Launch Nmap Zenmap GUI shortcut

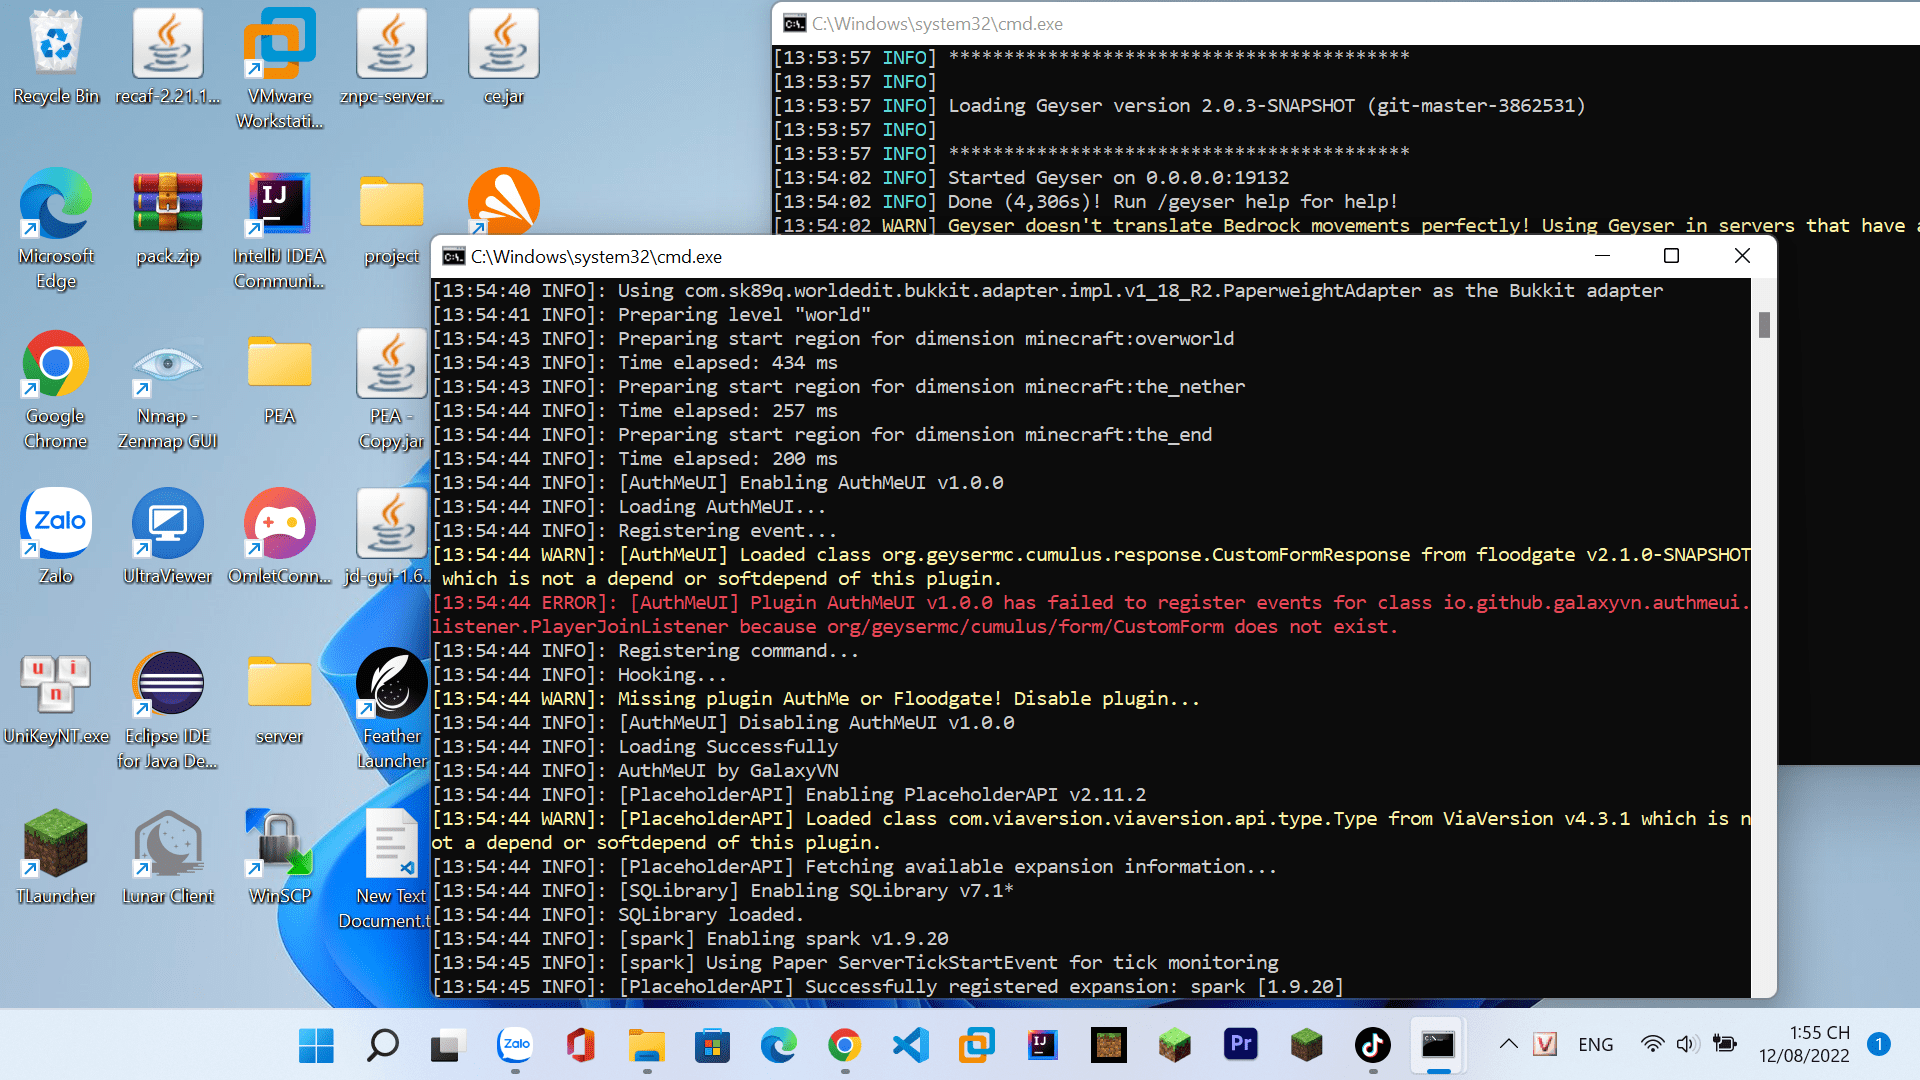point(167,365)
